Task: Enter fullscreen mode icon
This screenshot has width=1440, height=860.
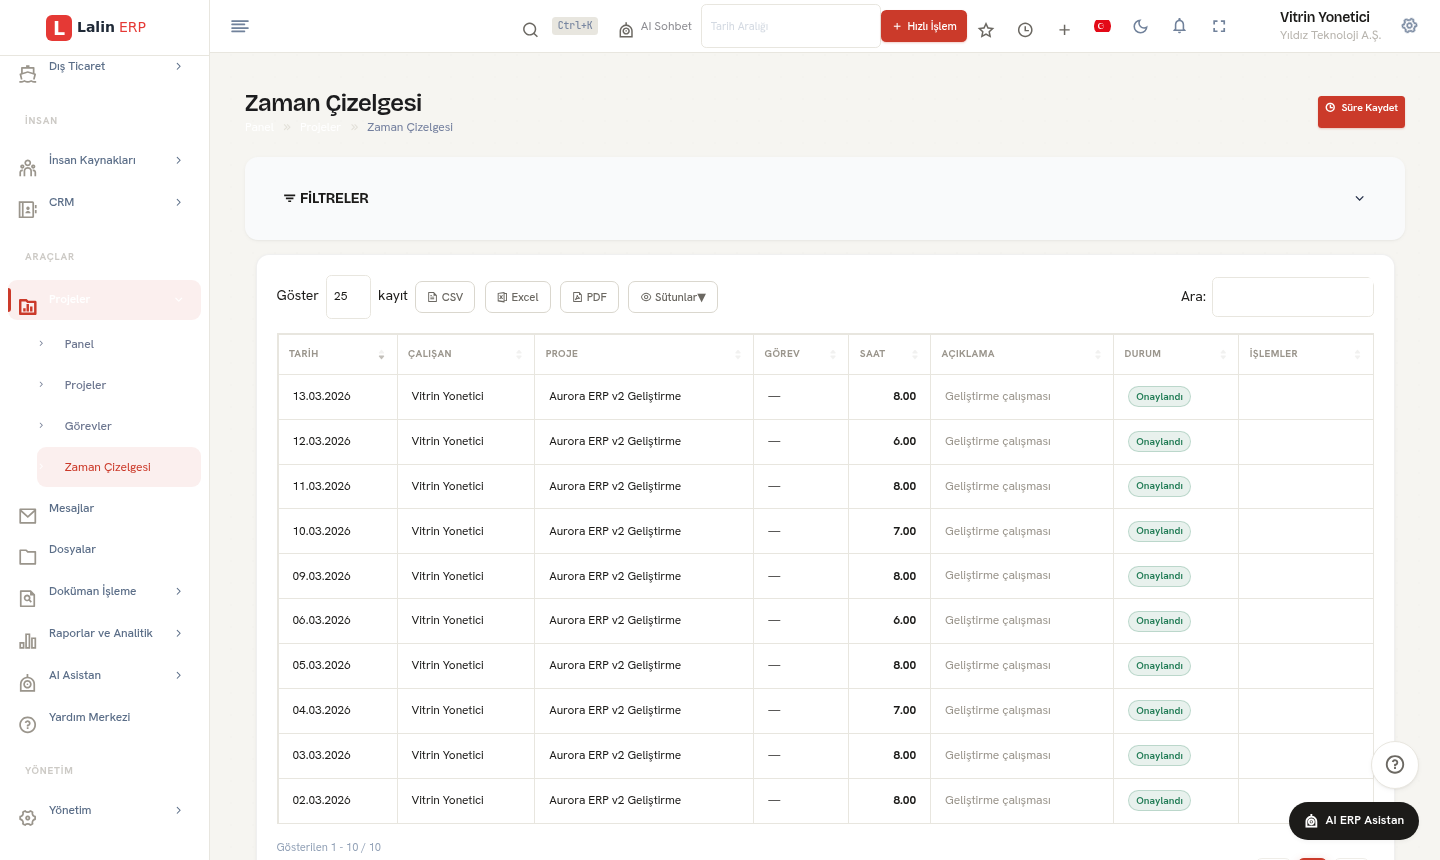Action: 1219,26
